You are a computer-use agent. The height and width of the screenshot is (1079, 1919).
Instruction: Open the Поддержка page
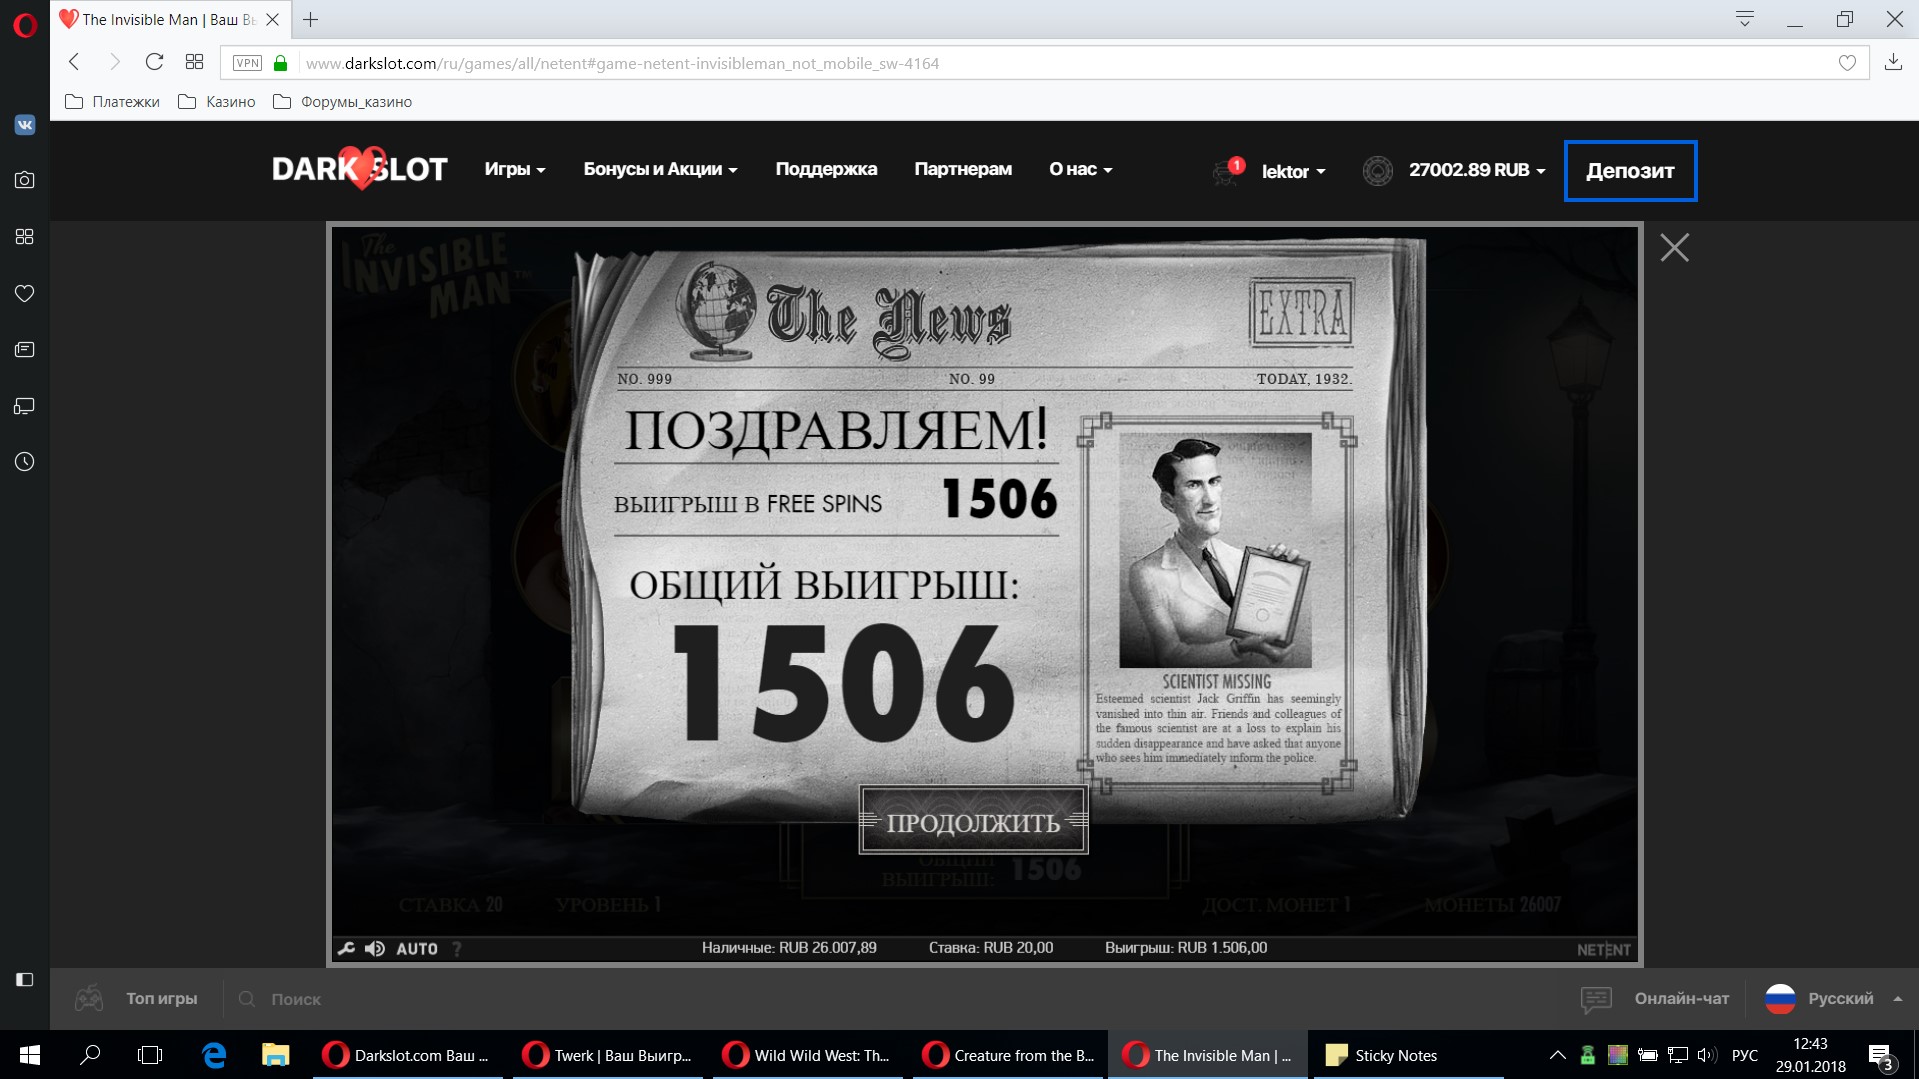pos(826,169)
